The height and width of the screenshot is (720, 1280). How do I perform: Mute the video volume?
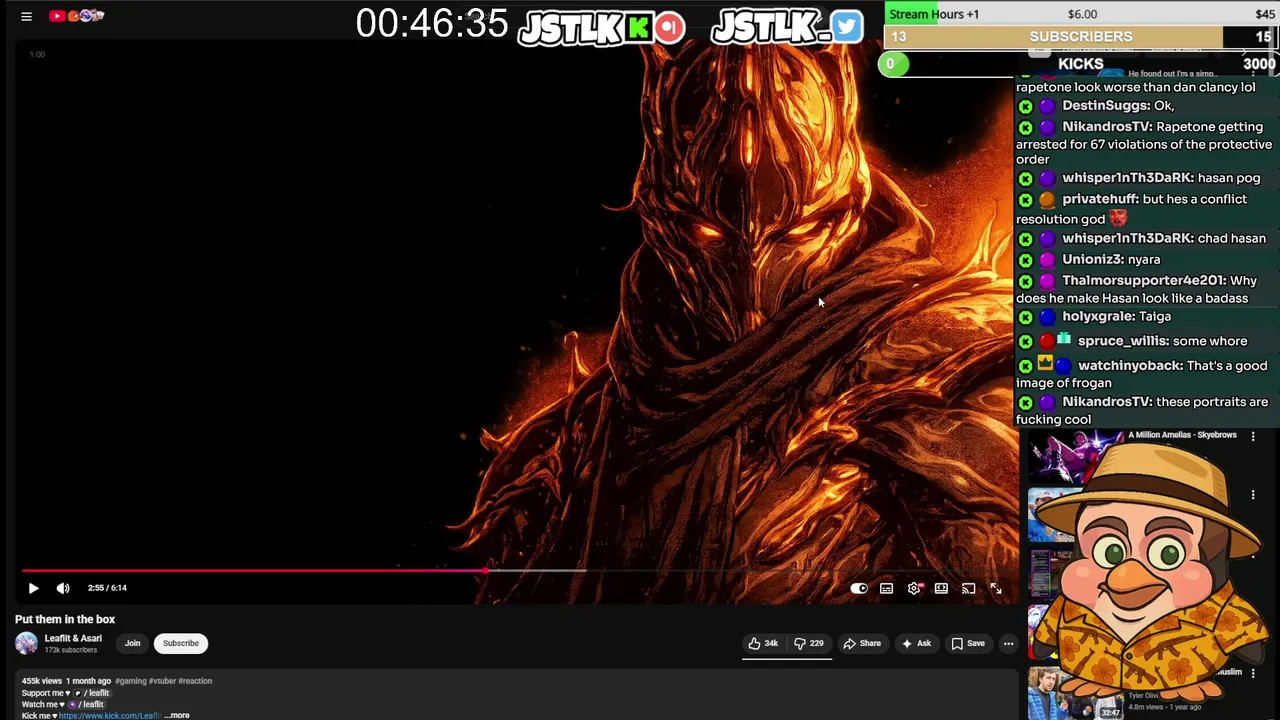point(63,588)
